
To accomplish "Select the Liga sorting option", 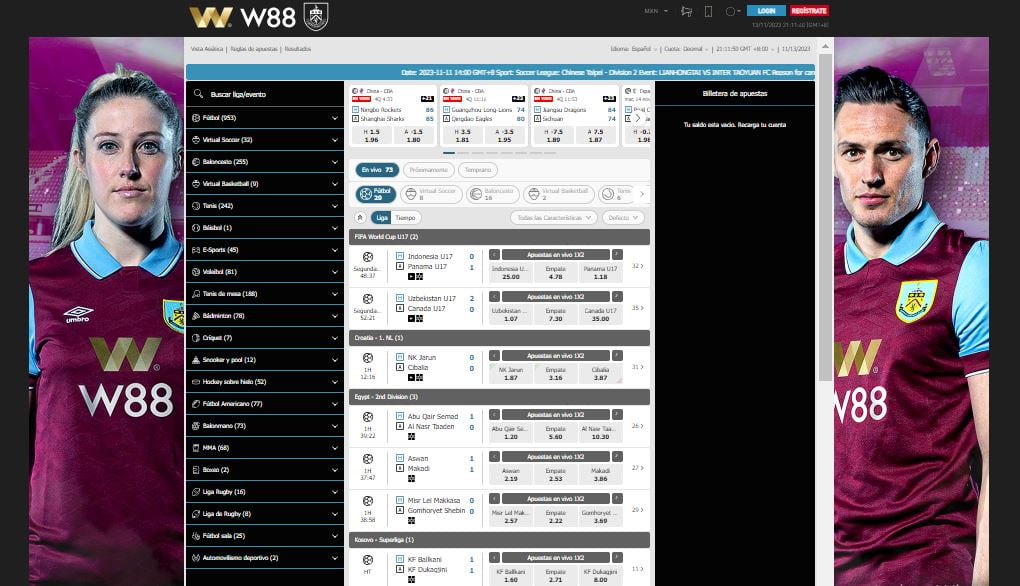I will [x=381, y=217].
